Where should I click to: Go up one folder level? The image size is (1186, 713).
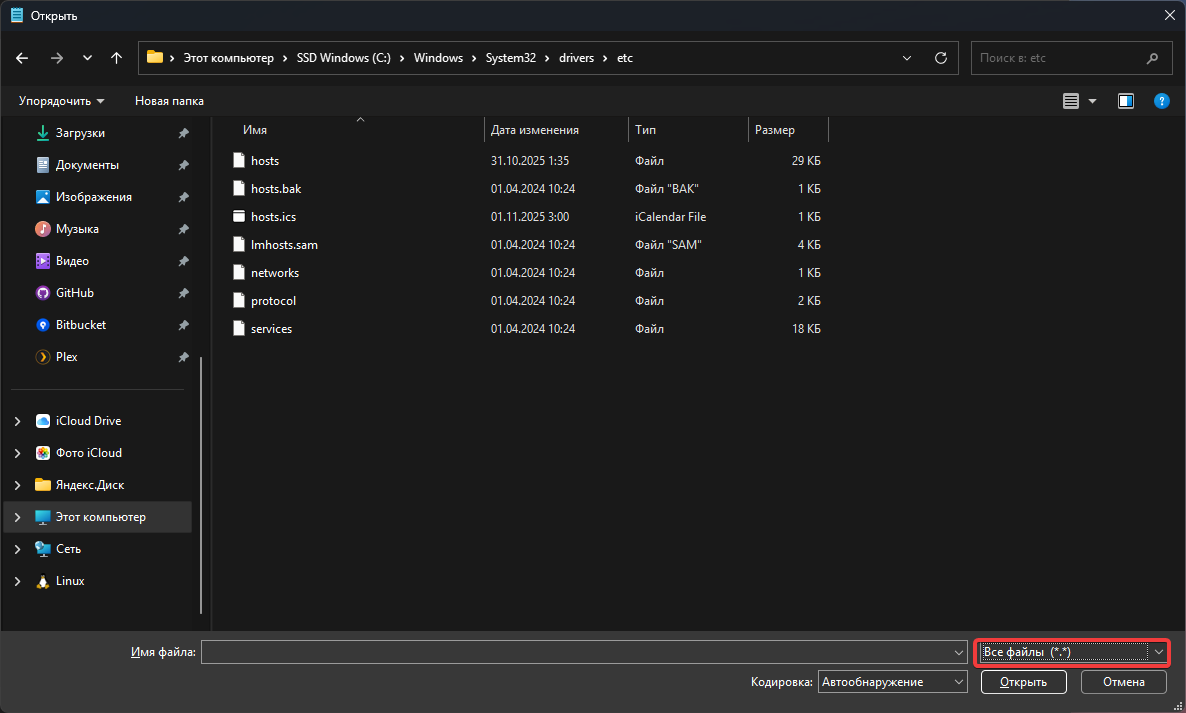(116, 58)
